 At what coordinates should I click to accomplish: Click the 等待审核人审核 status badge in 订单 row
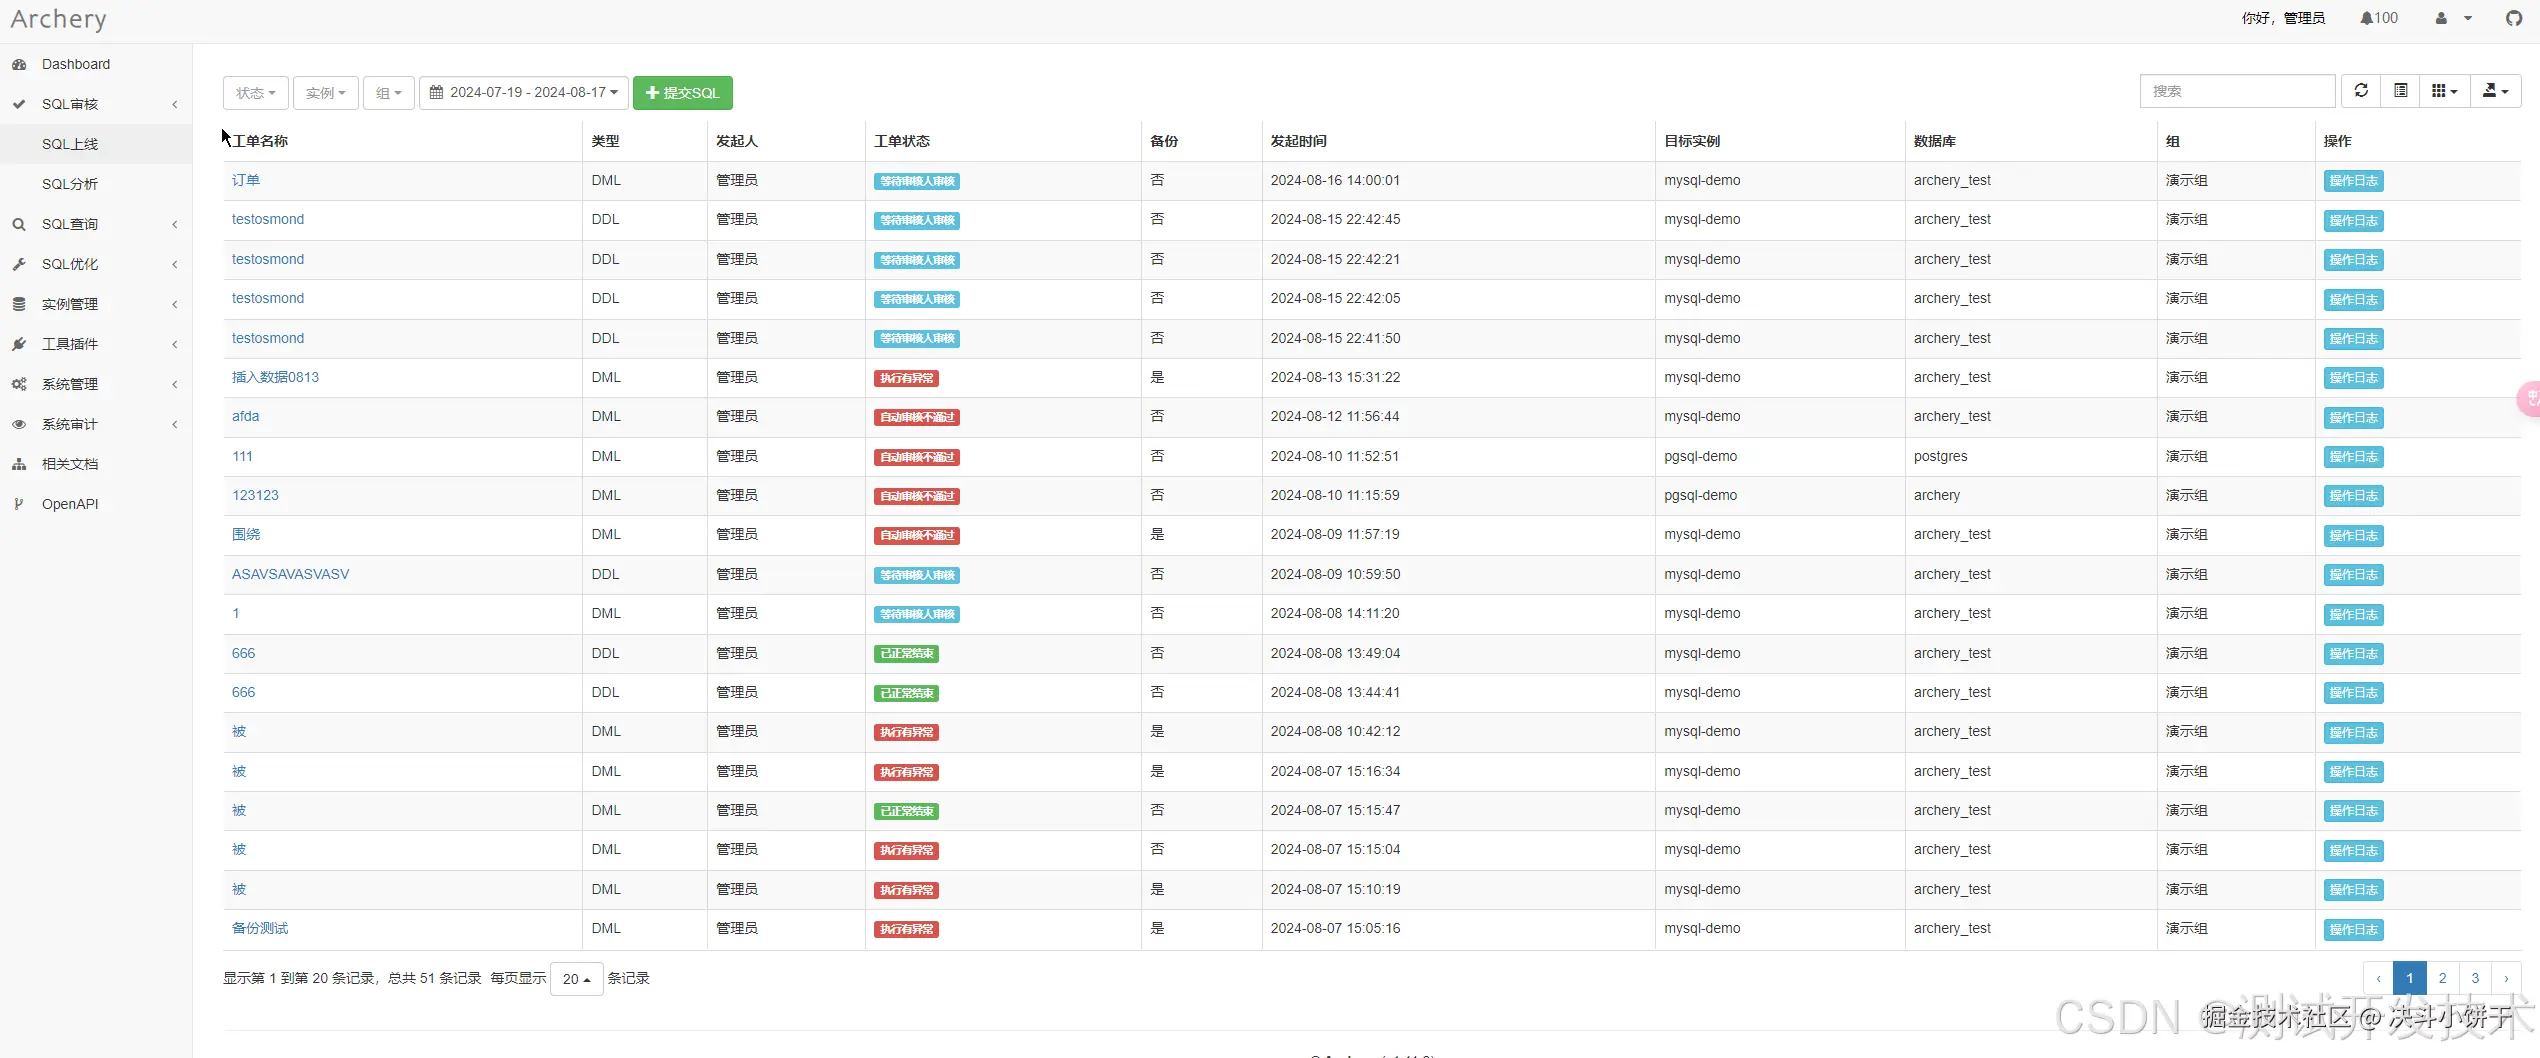tap(917, 181)
